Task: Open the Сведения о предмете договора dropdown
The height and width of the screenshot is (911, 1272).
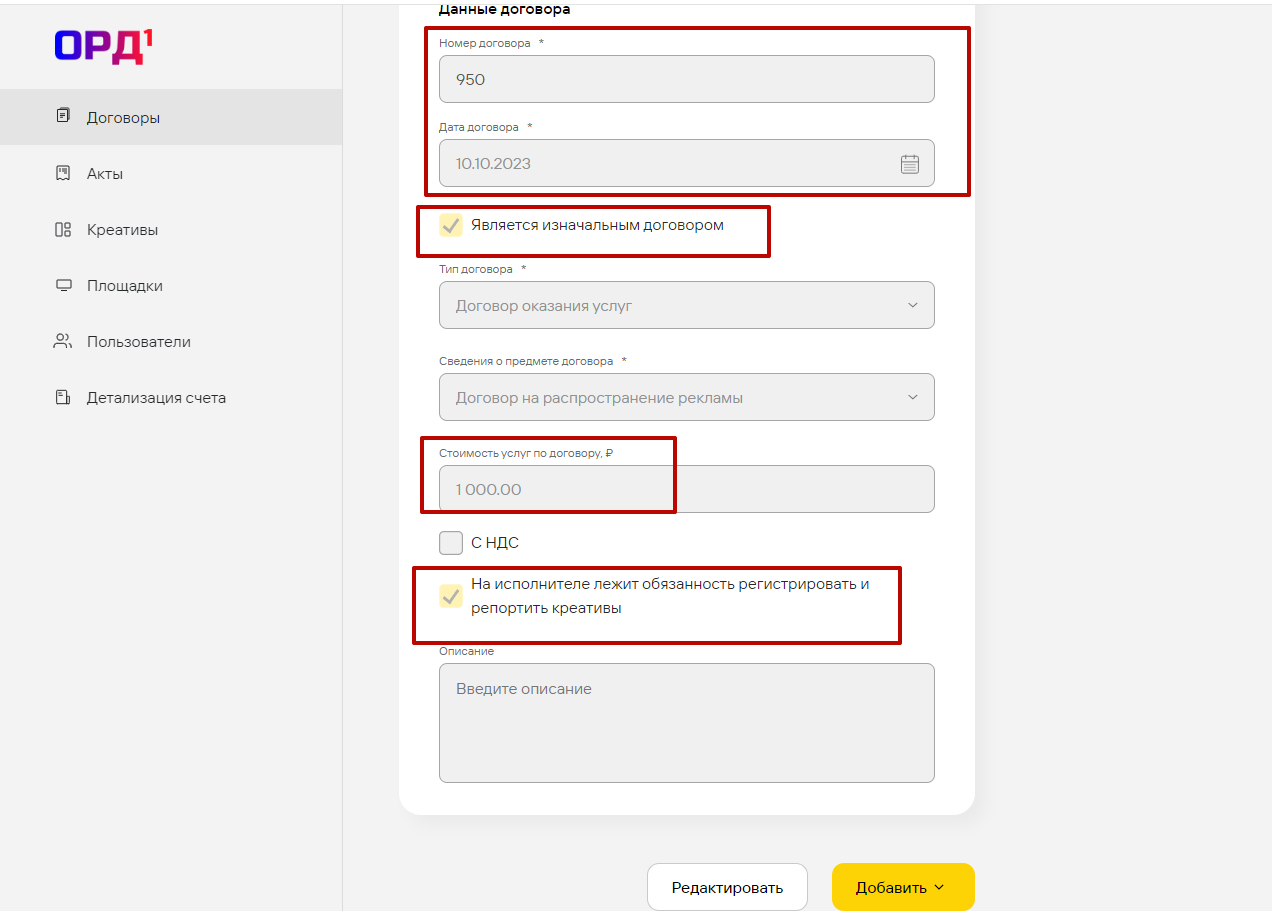Action: (x=686, y=398)
